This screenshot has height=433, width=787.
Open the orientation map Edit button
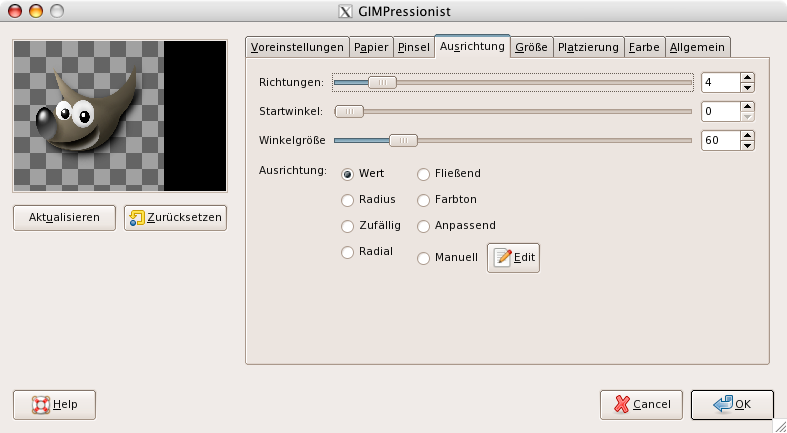513,258
